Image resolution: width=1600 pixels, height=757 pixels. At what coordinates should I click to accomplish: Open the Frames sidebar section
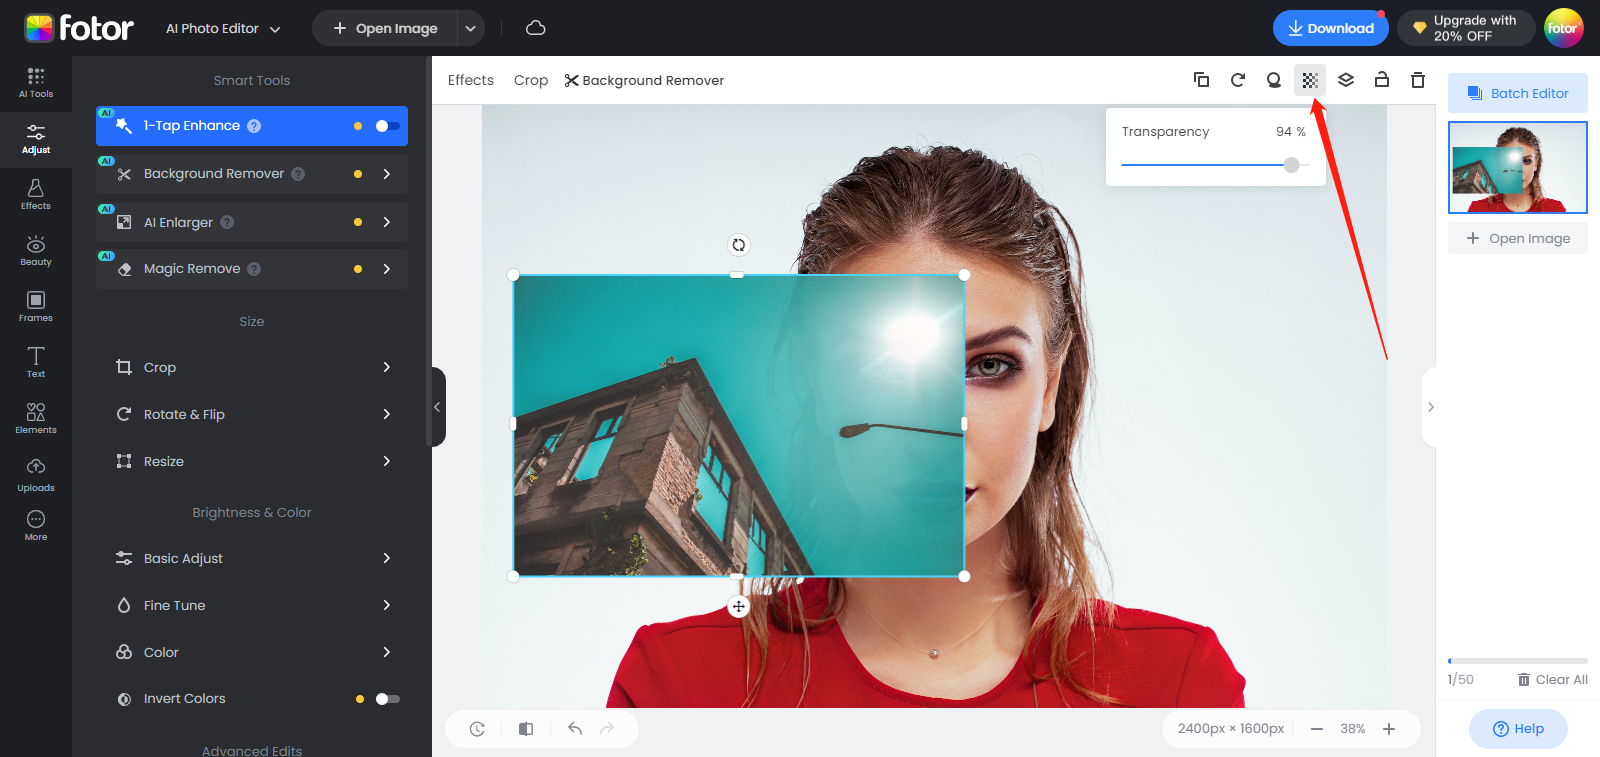point(36,307)
